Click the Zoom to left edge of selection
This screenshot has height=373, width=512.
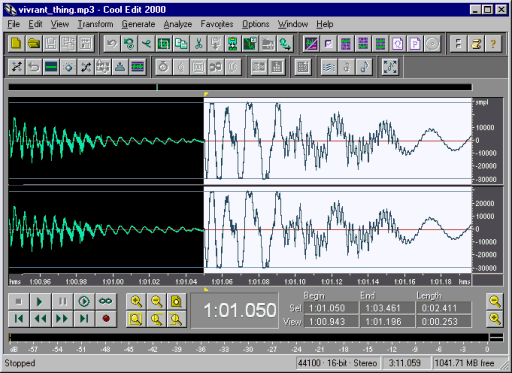point(156,319)
